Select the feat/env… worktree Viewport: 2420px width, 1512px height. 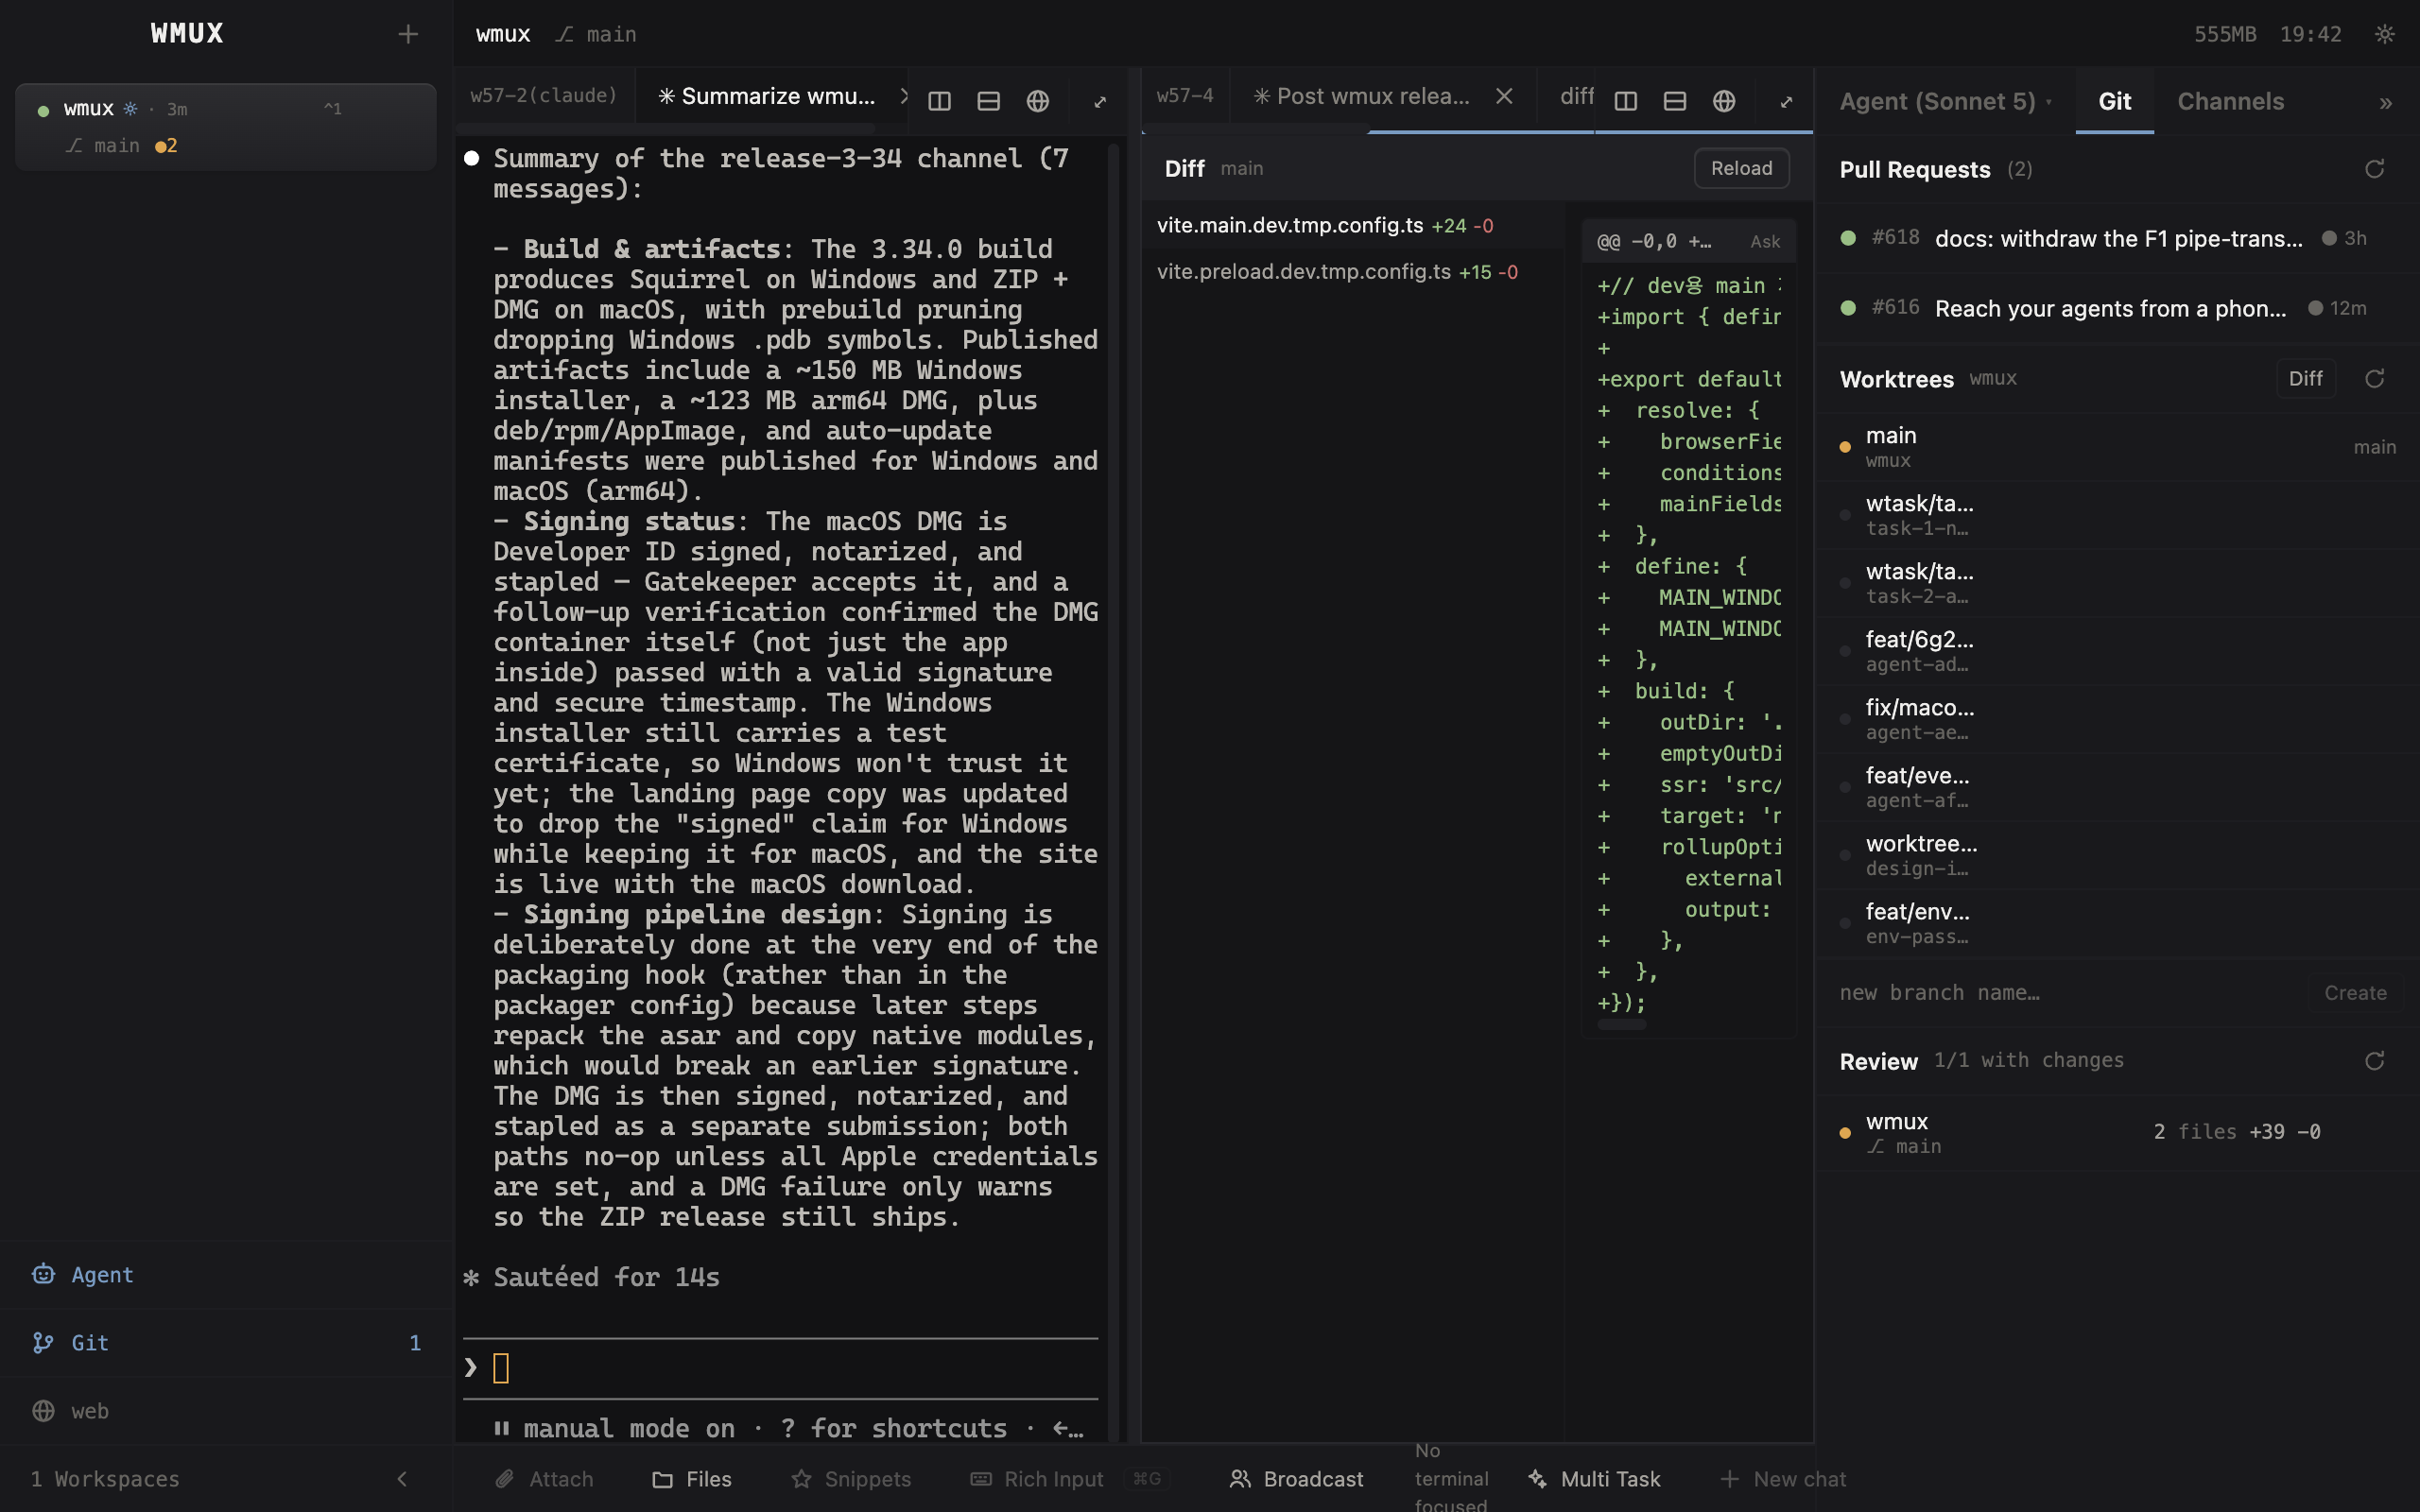[x=2115, y=923]
